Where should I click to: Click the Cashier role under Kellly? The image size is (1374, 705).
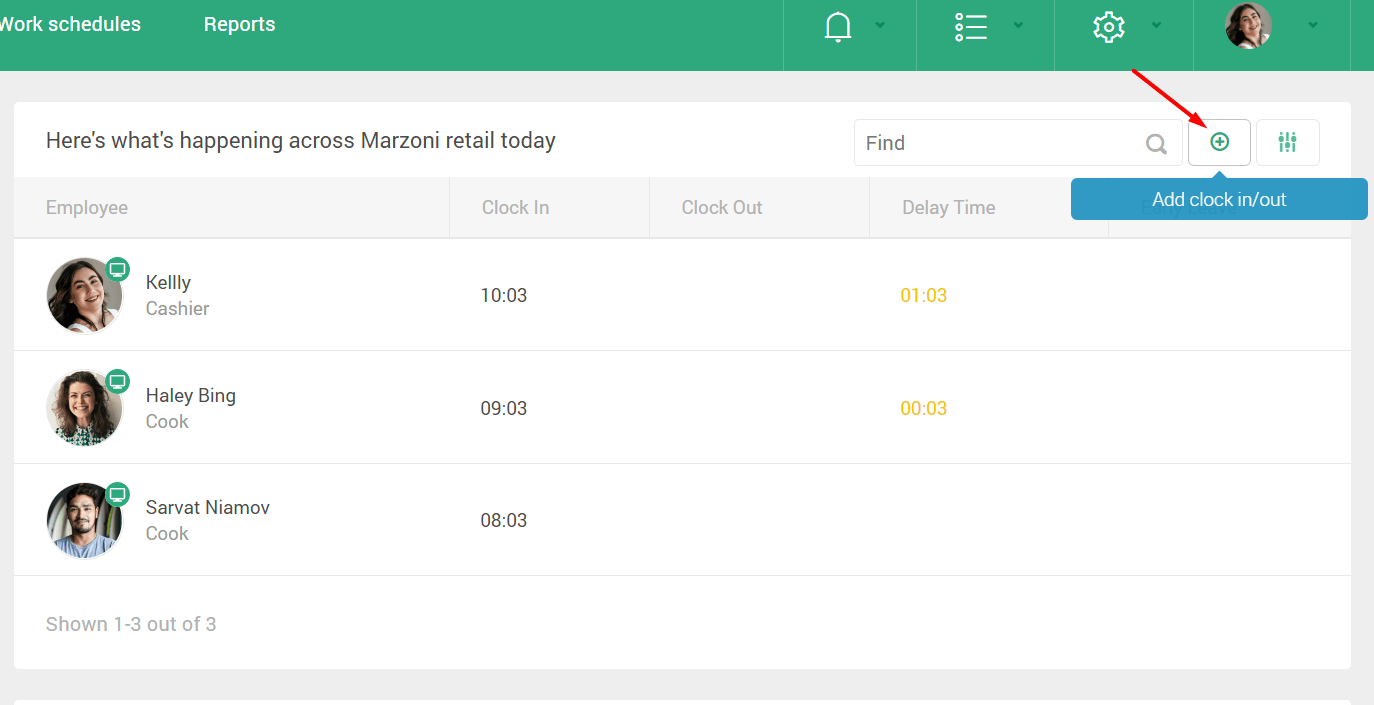tap(178, 309)
